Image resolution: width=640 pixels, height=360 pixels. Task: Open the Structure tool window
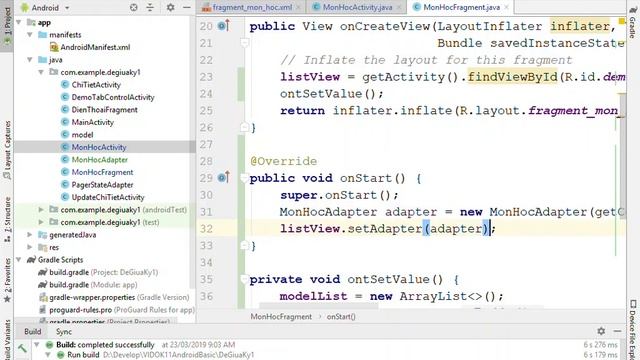coord(7,220)
